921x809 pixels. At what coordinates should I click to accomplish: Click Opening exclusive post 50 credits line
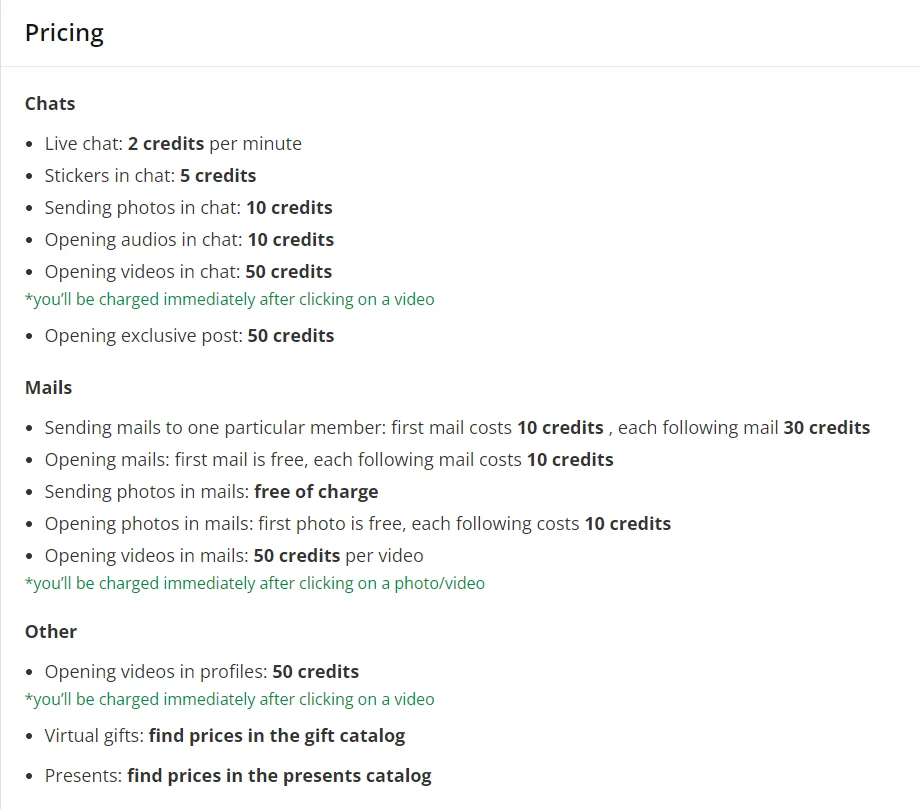[189, 335]
